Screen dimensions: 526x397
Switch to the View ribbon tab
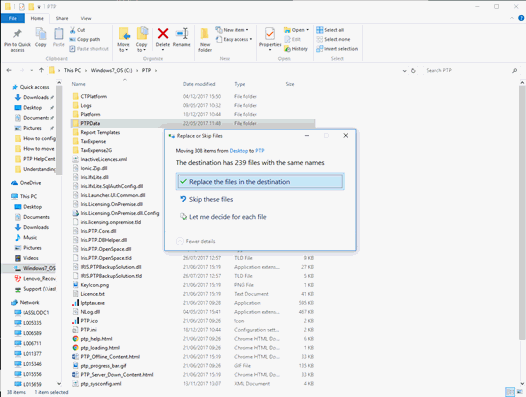point(86,18)
